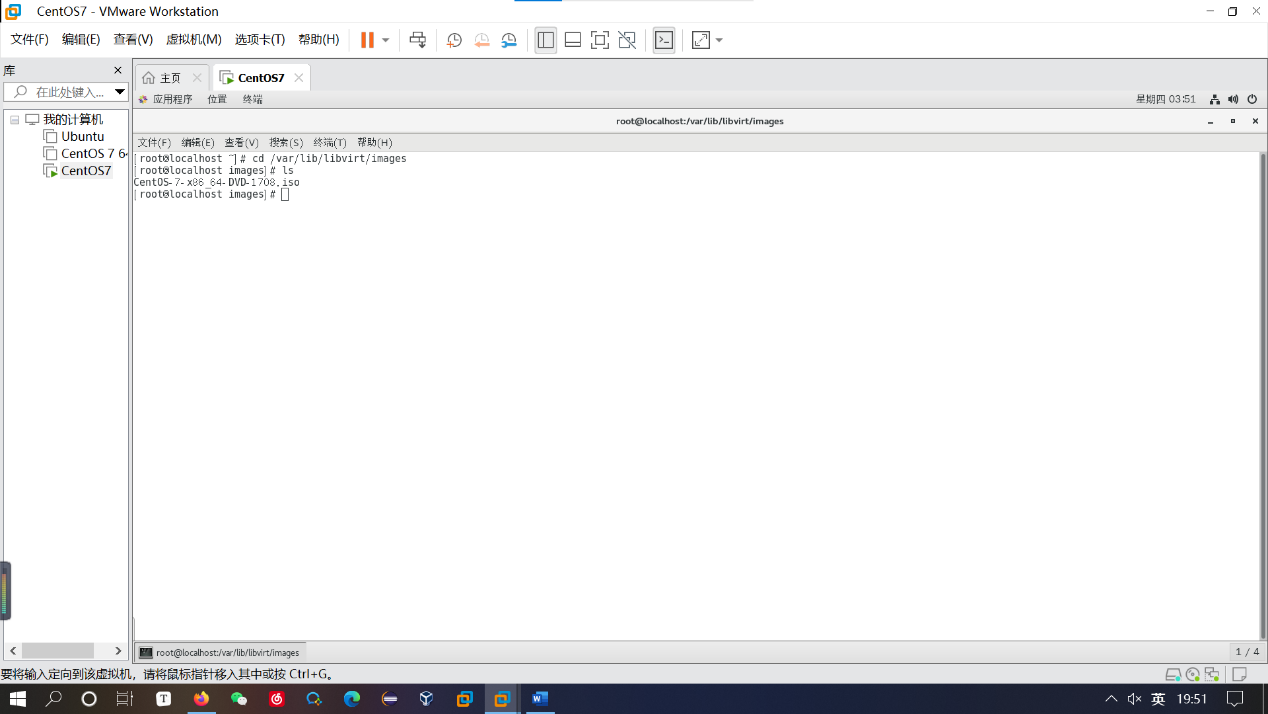Viewport: 1268px width, 714px height.
Task: Open Word from the Windows taskbar
Action: coord(540,699)
